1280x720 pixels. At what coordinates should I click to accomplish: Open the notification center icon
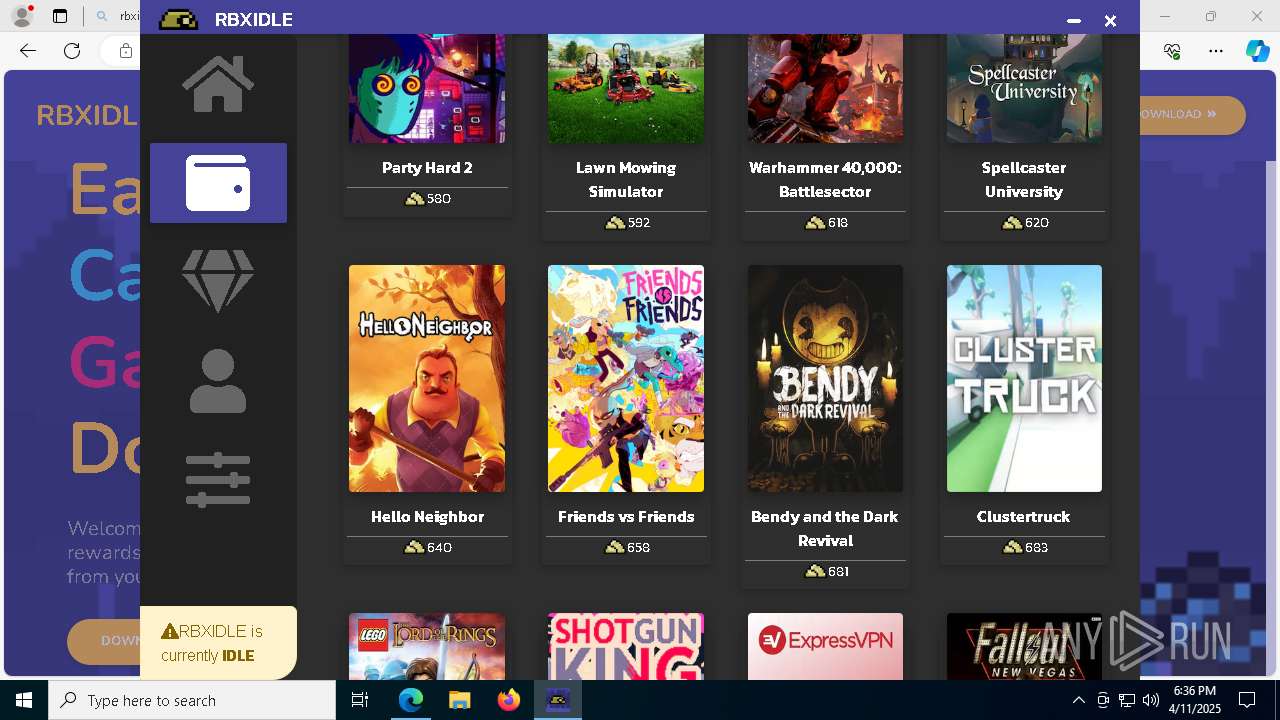1247,700
